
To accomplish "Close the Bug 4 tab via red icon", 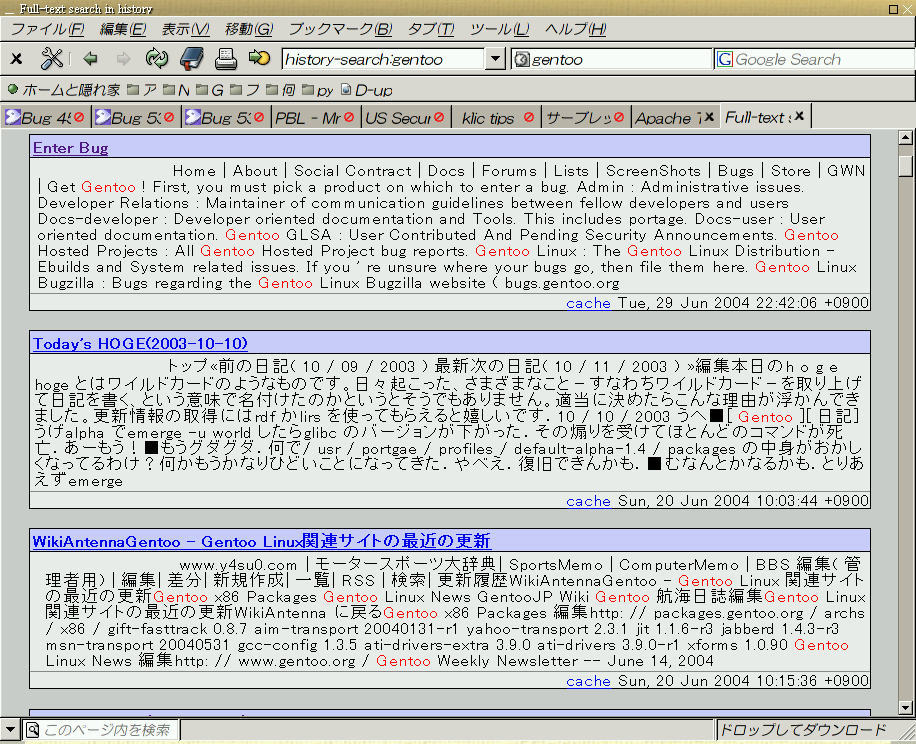I will (79, 117).
